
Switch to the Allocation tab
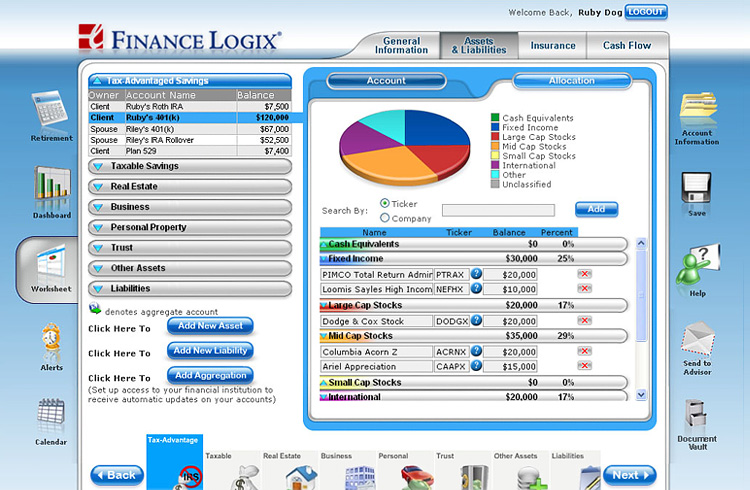572,81
